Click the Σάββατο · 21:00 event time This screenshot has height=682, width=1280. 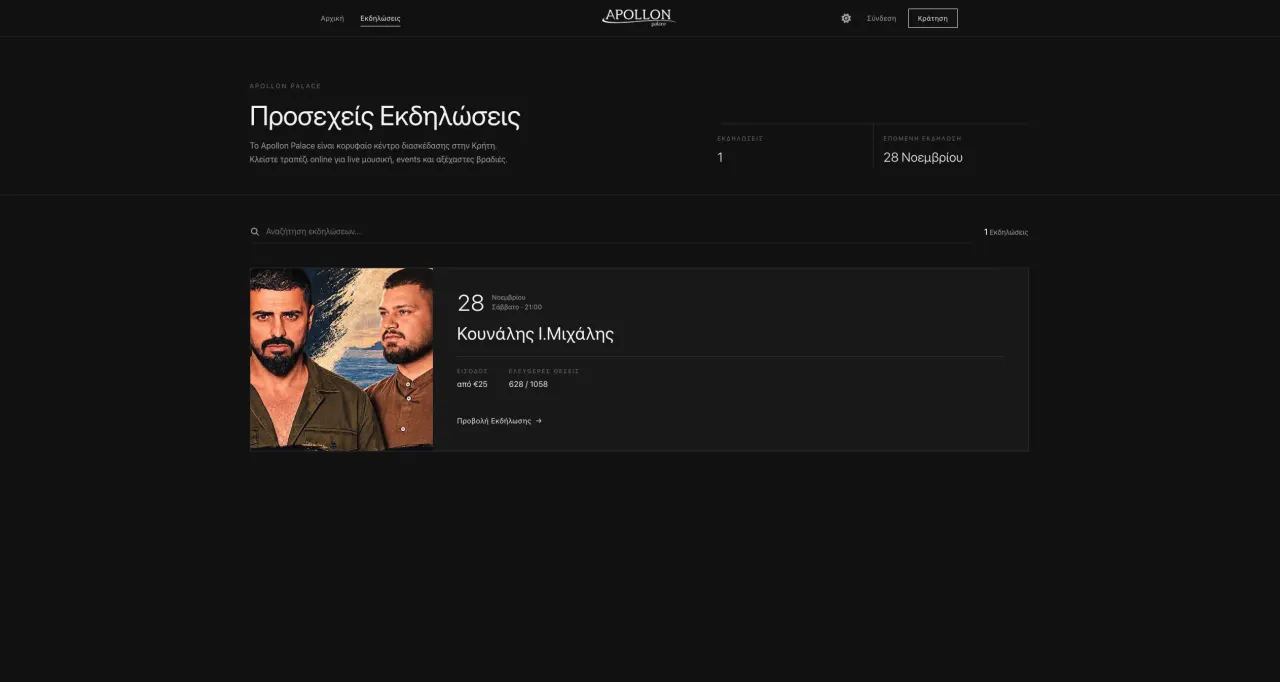pyautogui.click(x=517, y=307)
